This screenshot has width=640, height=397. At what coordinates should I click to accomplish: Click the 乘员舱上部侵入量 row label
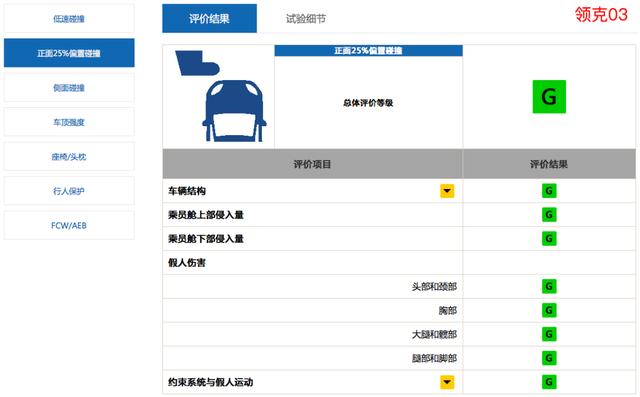pos(206,215)
